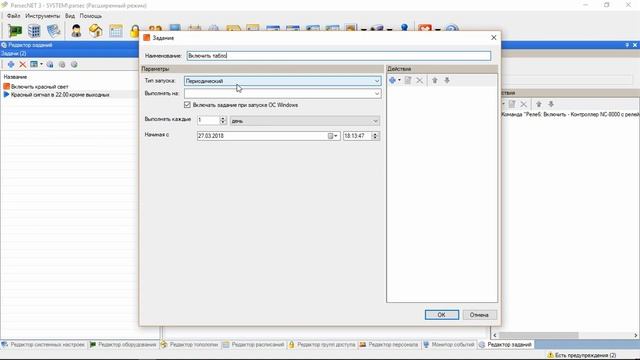Click the last tasks toolbar round icon

[74, 64]
